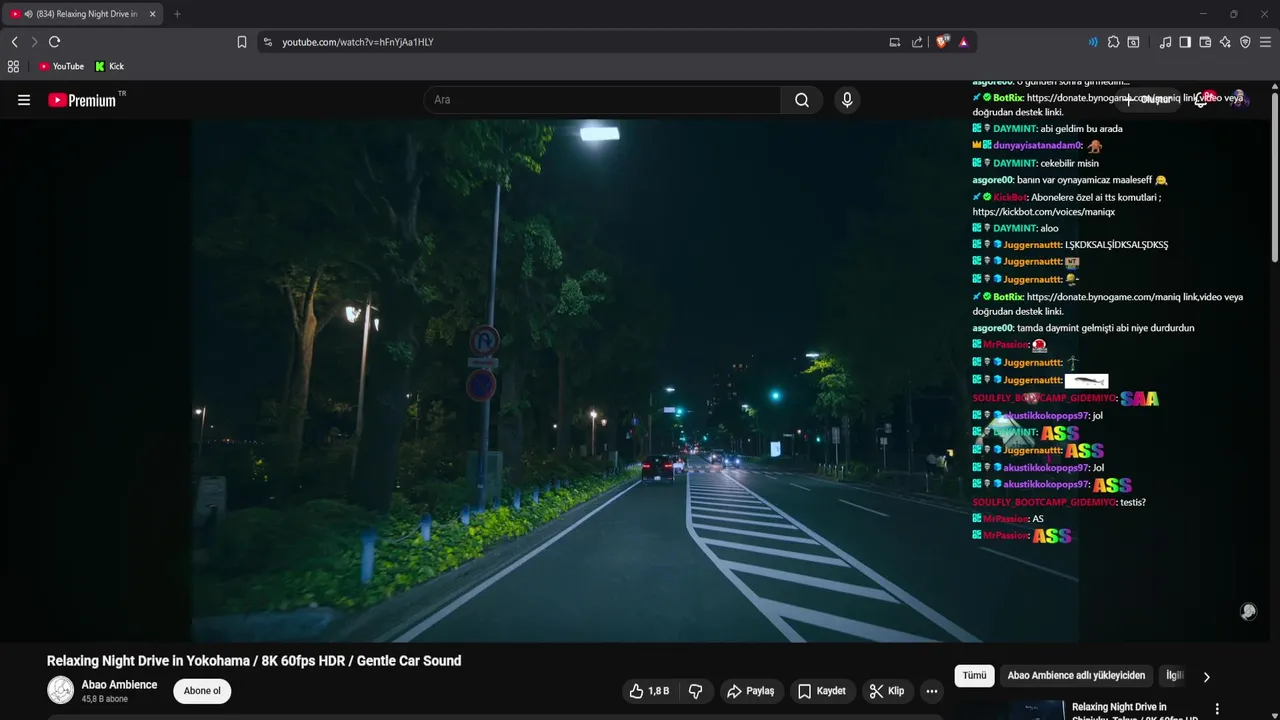Screen dimensions: 1280x720
Task: Open more actions three-dot menu under video
Action: coord(932,691)
